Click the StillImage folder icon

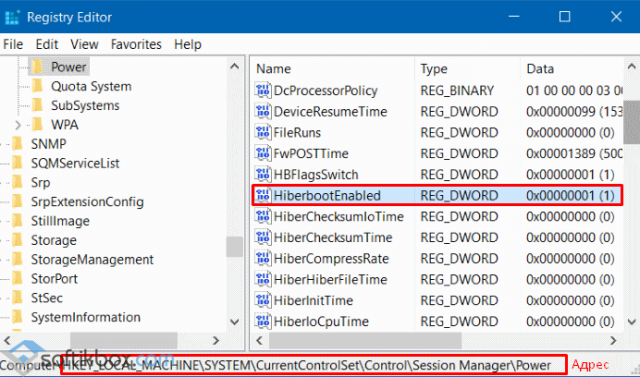[x=18, y=221]
